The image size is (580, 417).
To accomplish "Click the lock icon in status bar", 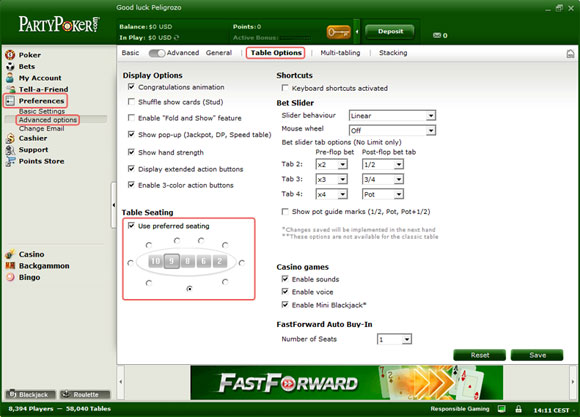I will (x=518, y=409).
